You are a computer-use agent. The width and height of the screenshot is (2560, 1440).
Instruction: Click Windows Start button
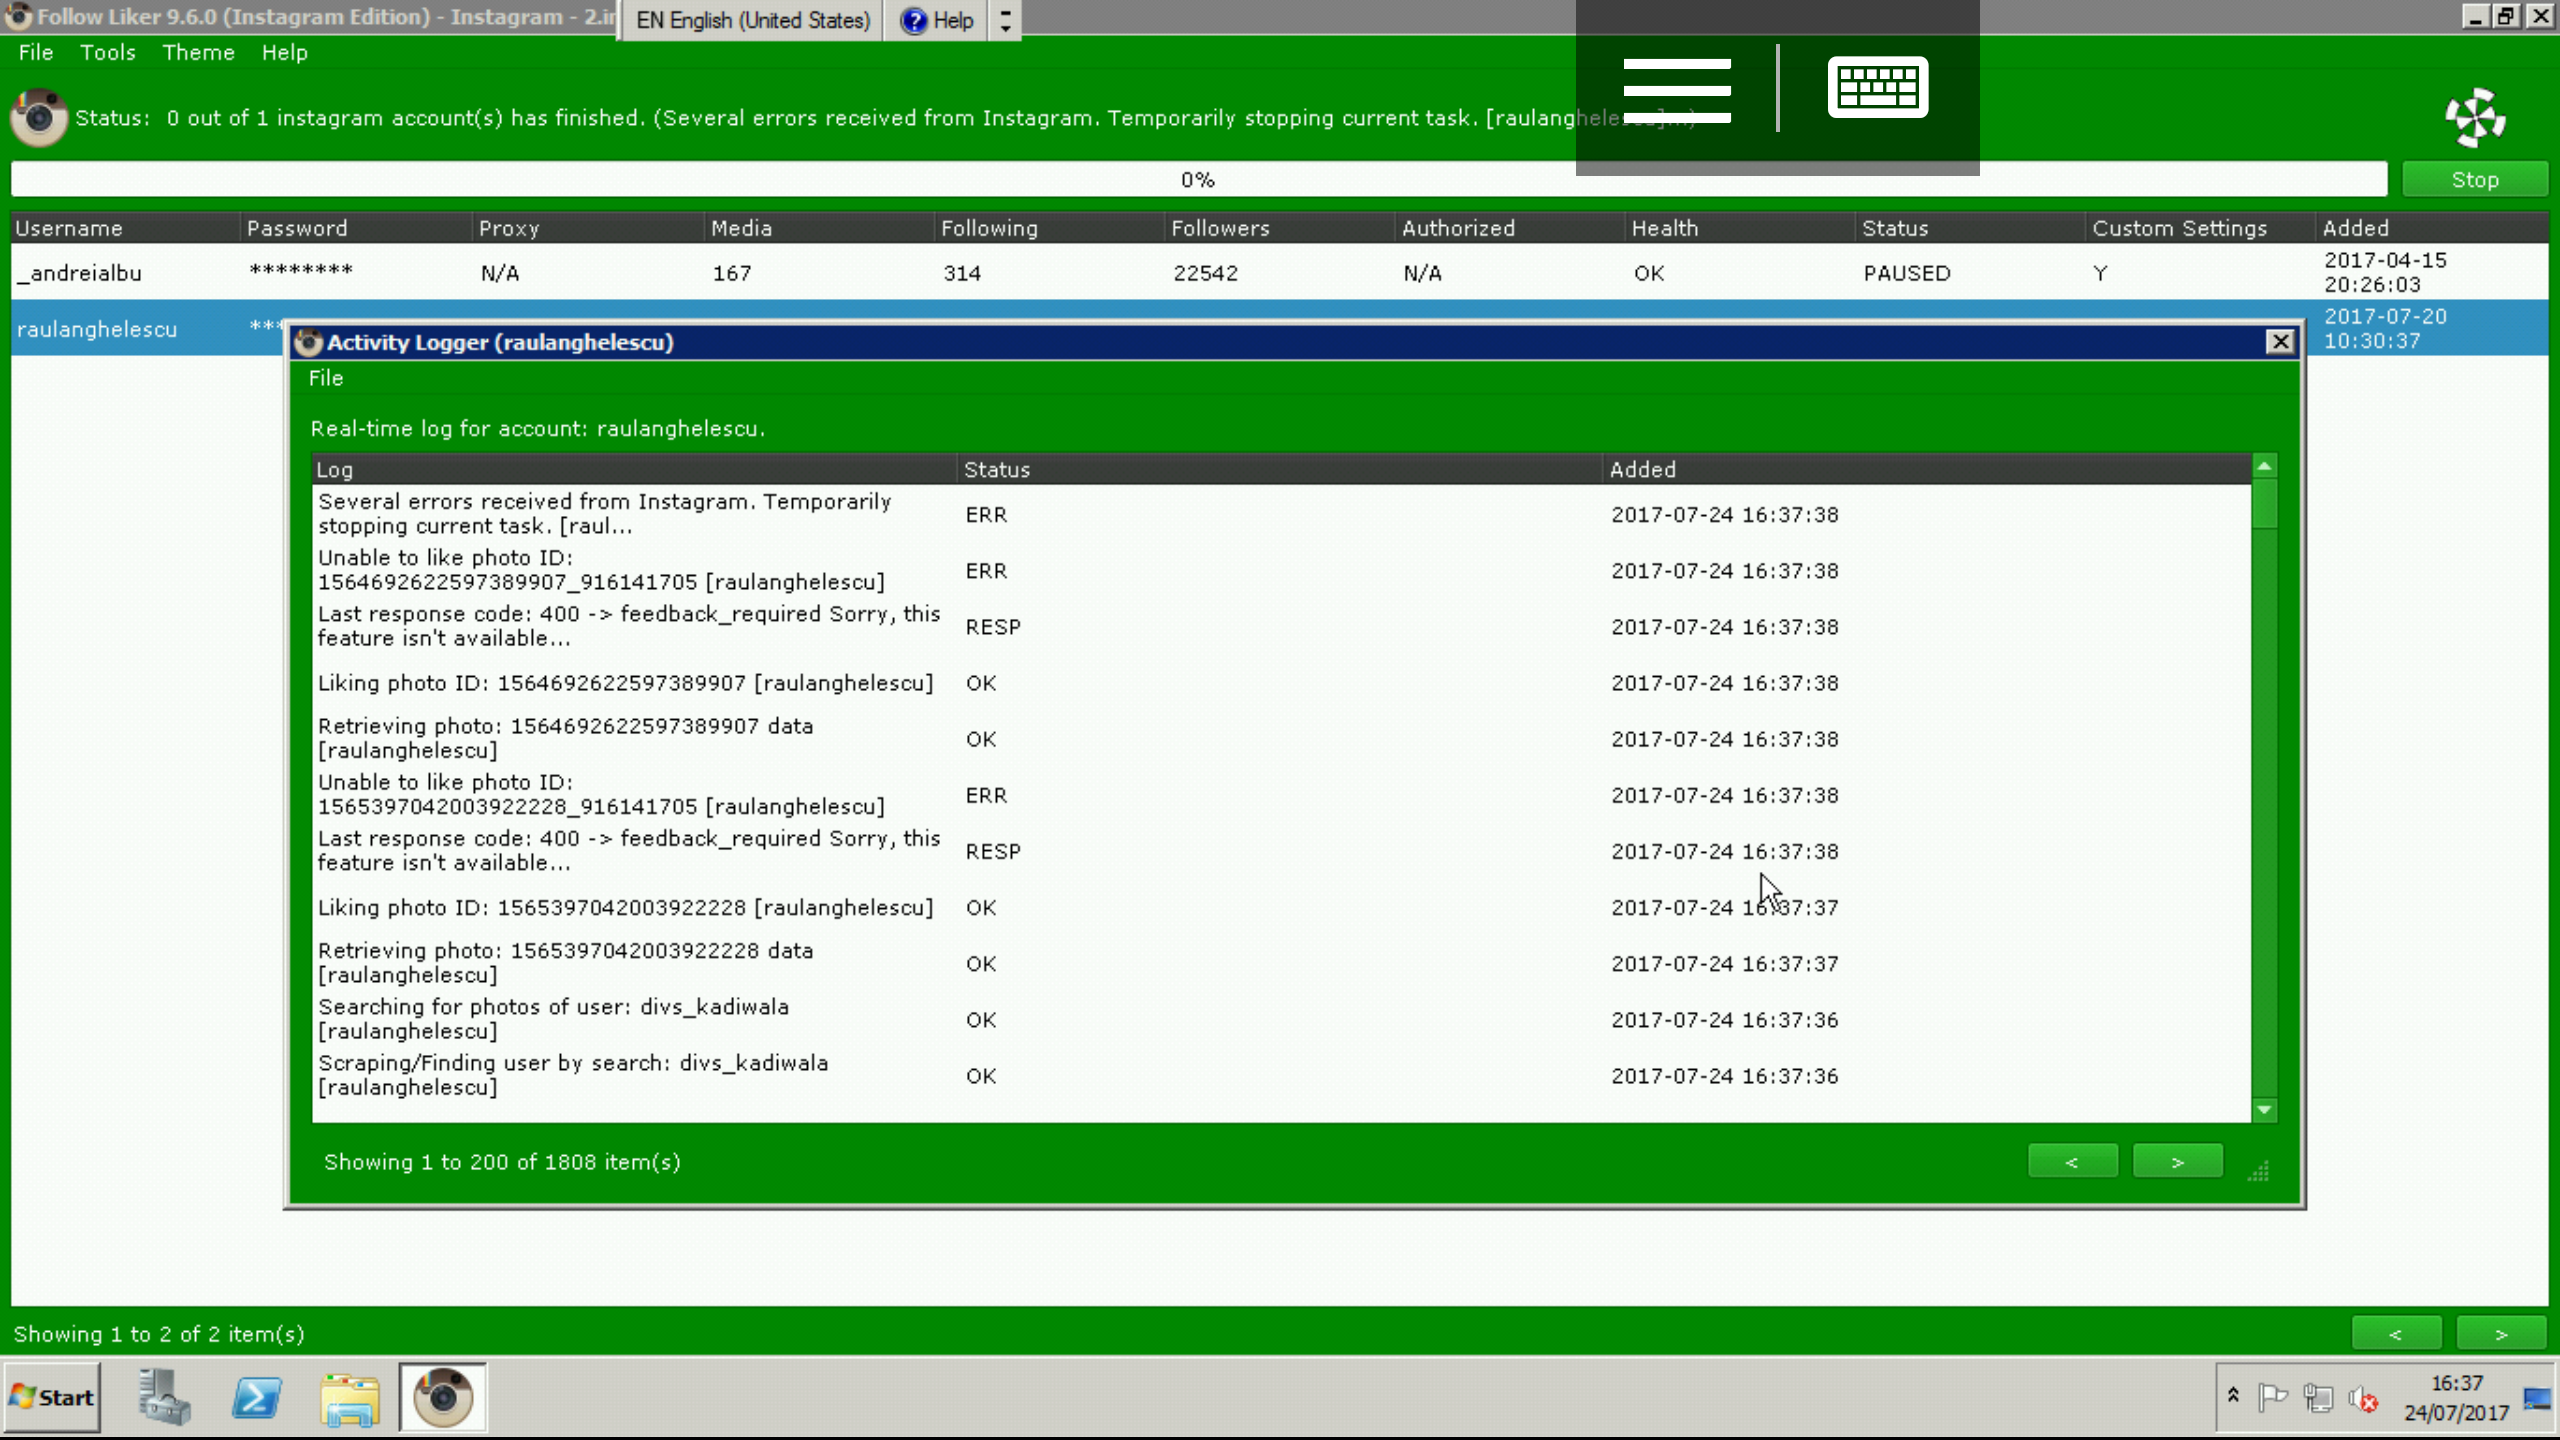click(x=53, y=1397)
